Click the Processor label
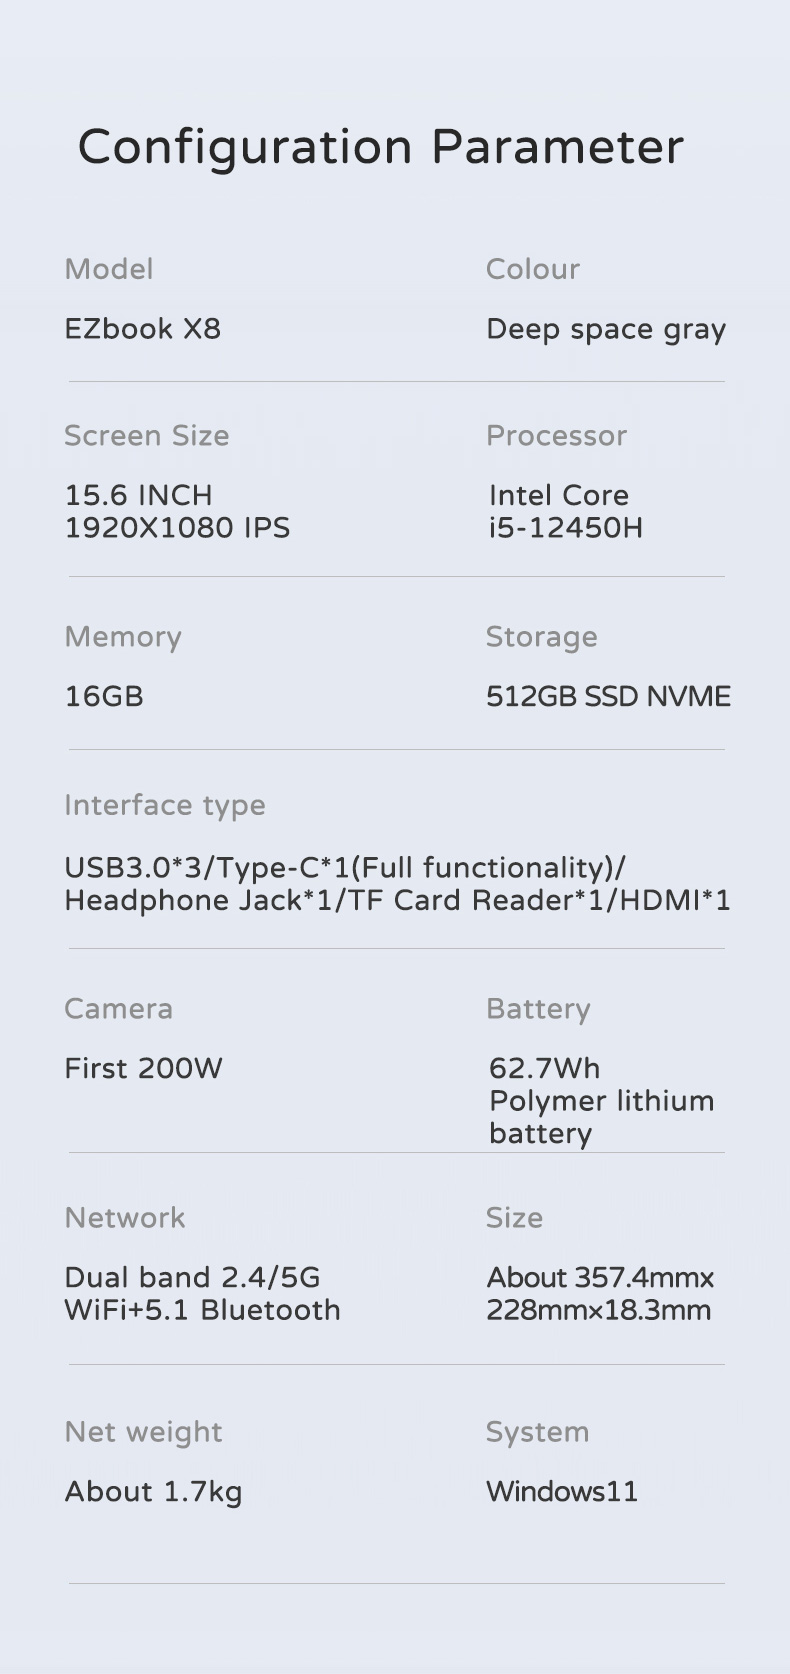 [556, 436]
